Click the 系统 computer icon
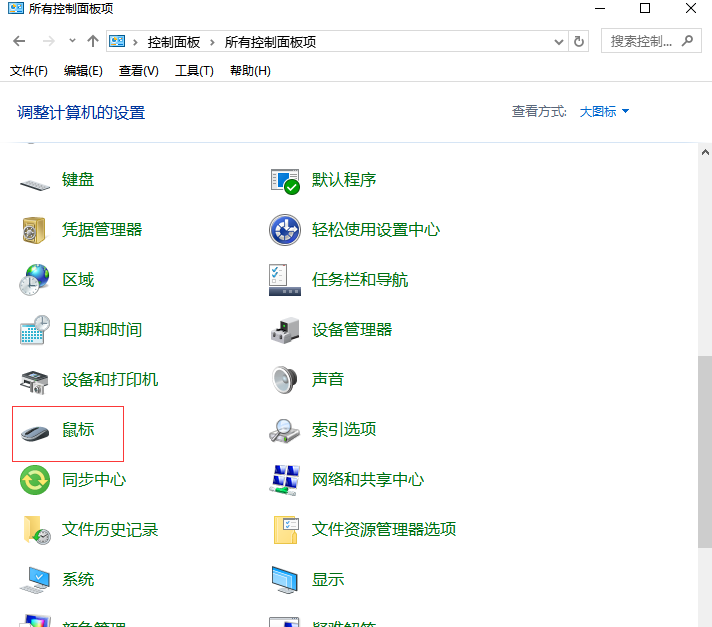The height and width of the screenshot is (627, 712). pyautogui.click(x=35, y=580)
